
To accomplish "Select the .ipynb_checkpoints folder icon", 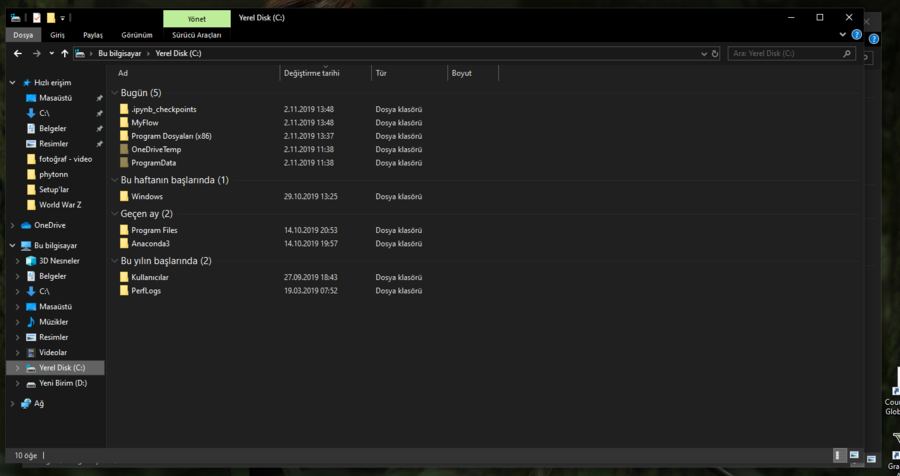I will click(124, 109).
